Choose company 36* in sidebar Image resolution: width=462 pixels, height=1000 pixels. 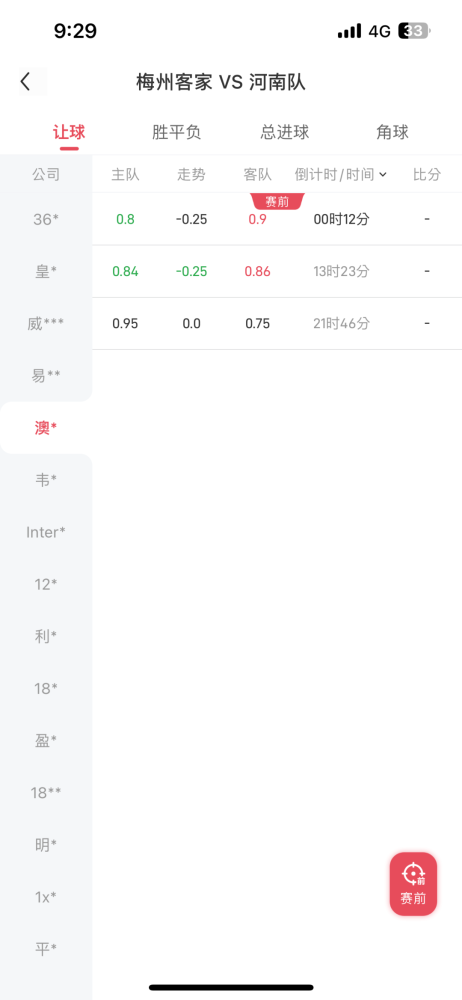pyautogui.click(x=46, y=219)
